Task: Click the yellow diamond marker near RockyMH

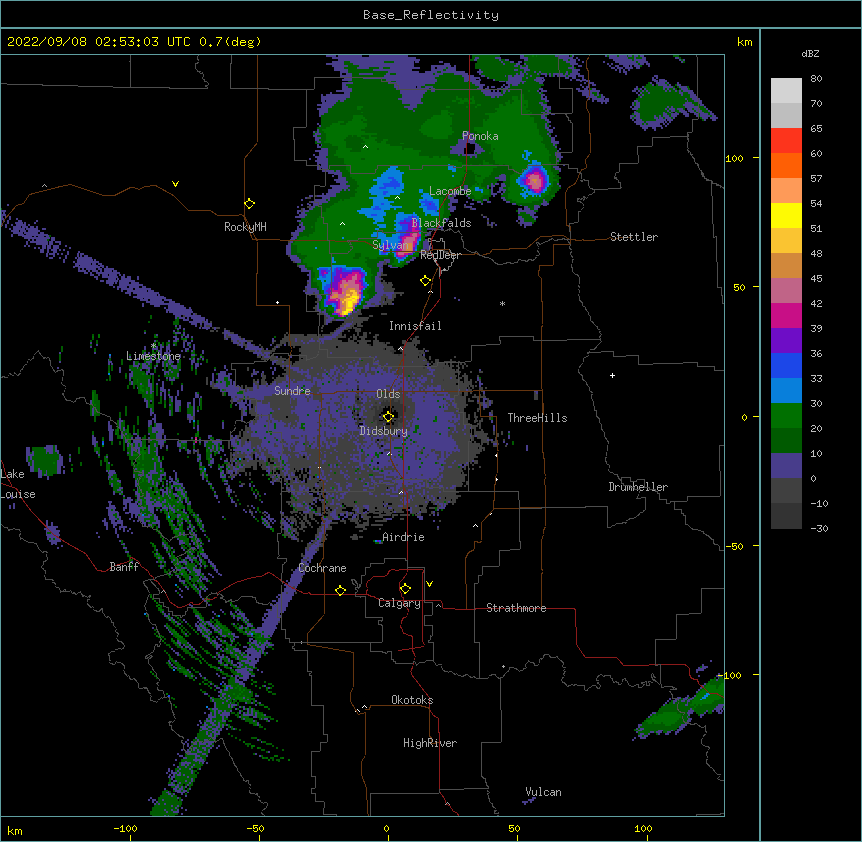Action: click(249, 204)
